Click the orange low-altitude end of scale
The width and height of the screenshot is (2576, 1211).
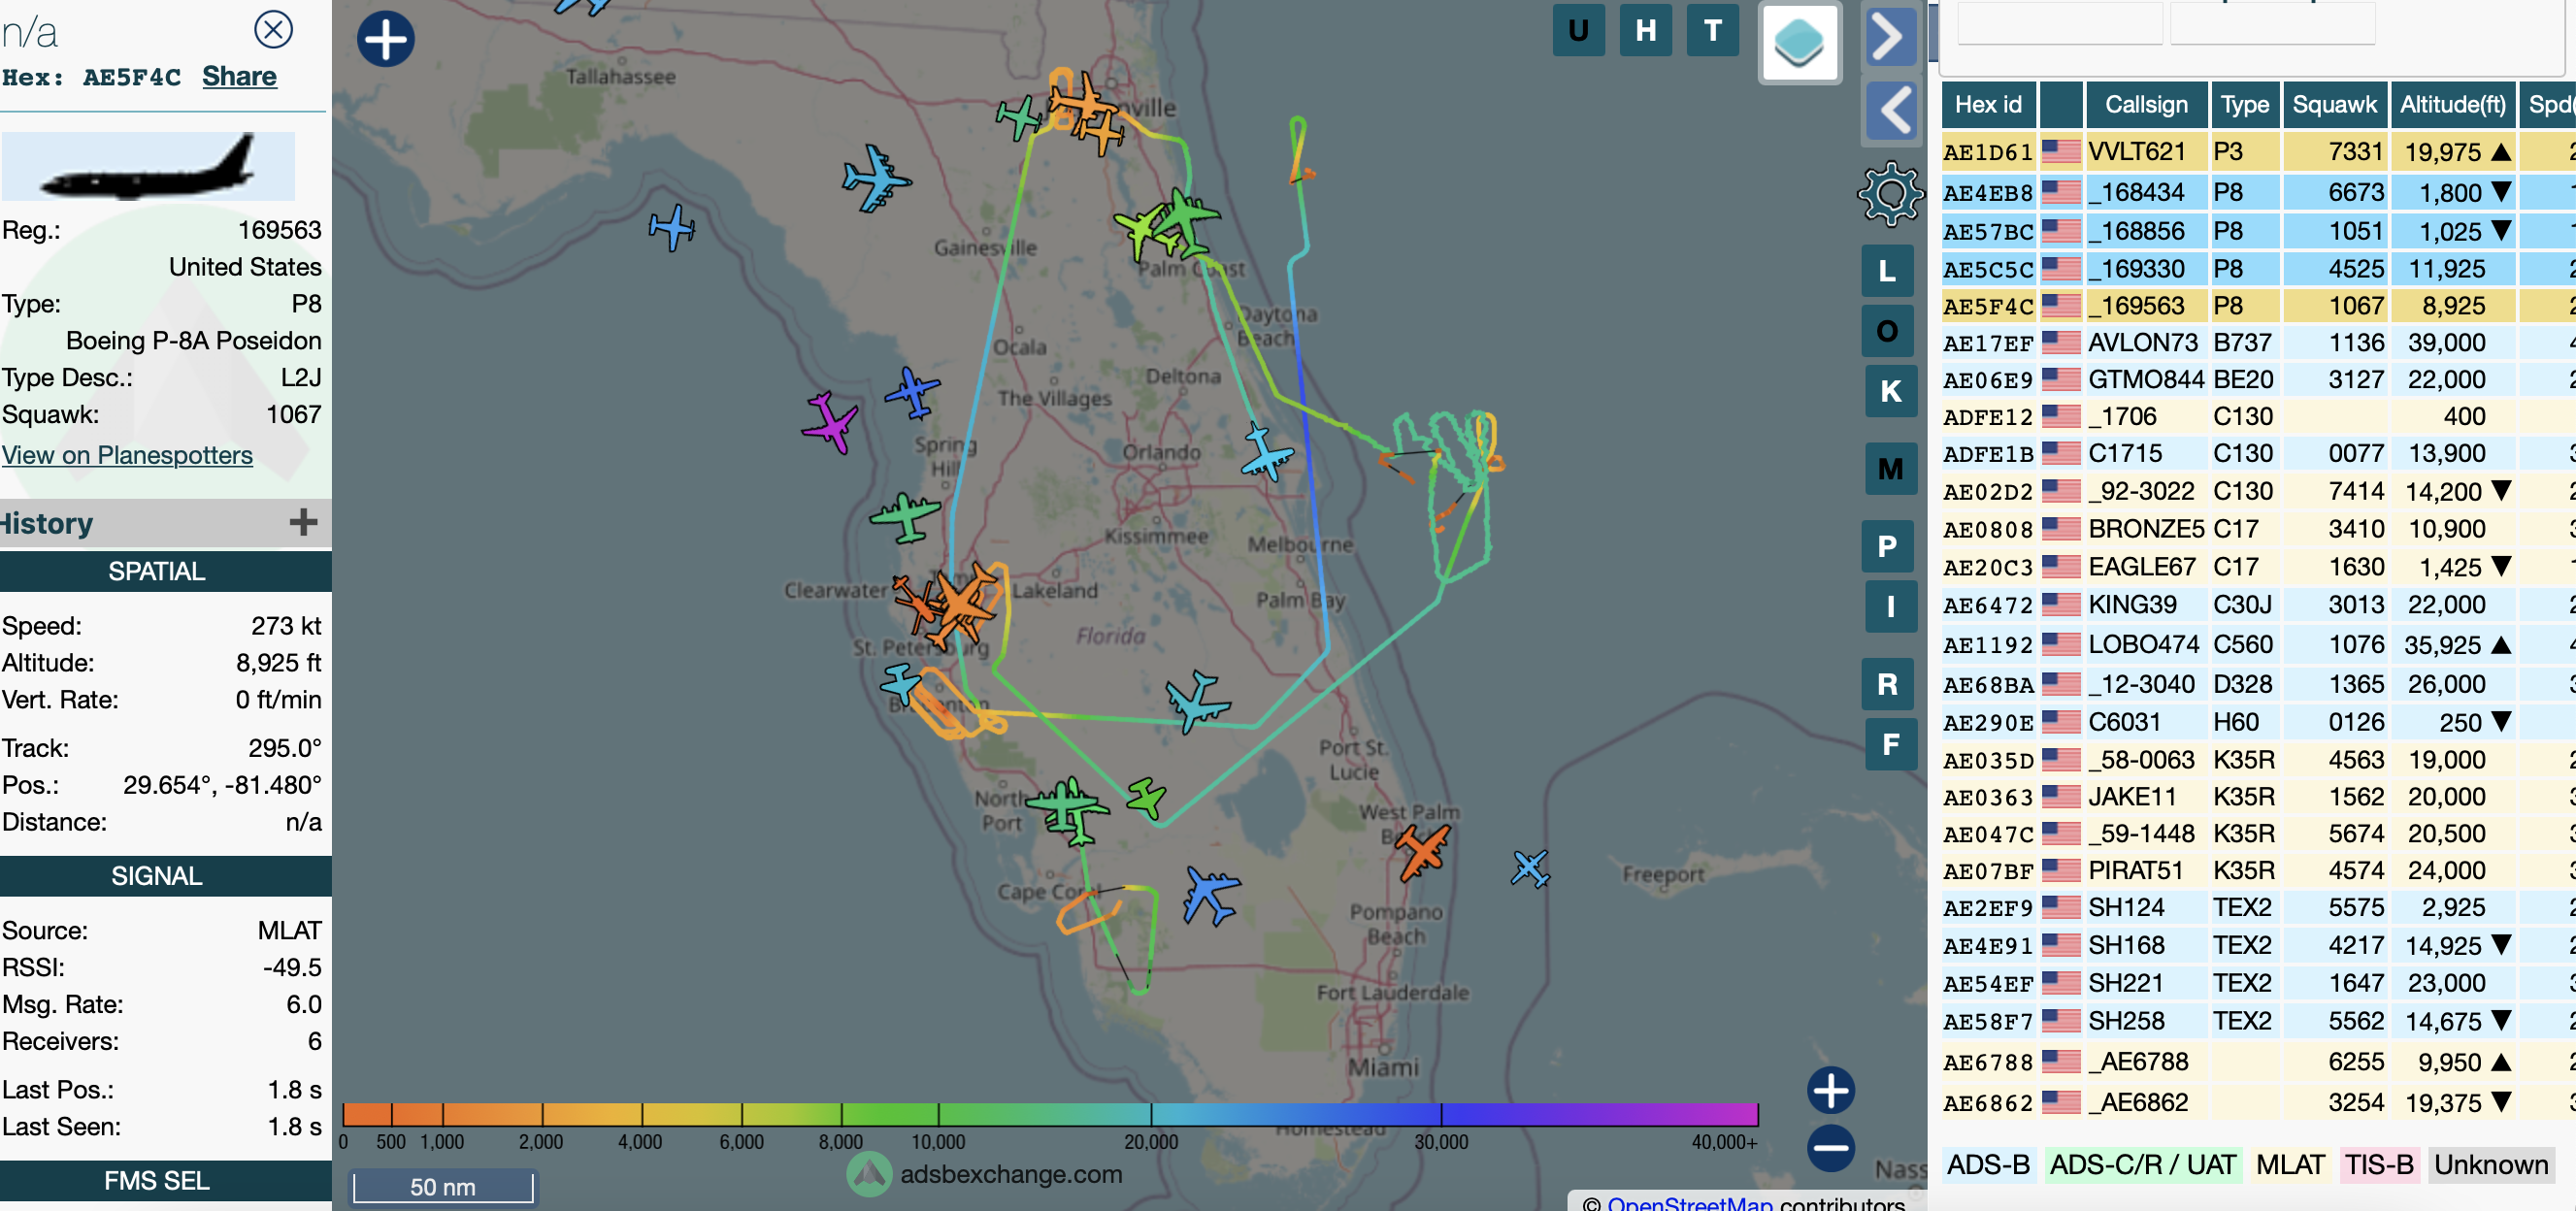click(366, 1114)
